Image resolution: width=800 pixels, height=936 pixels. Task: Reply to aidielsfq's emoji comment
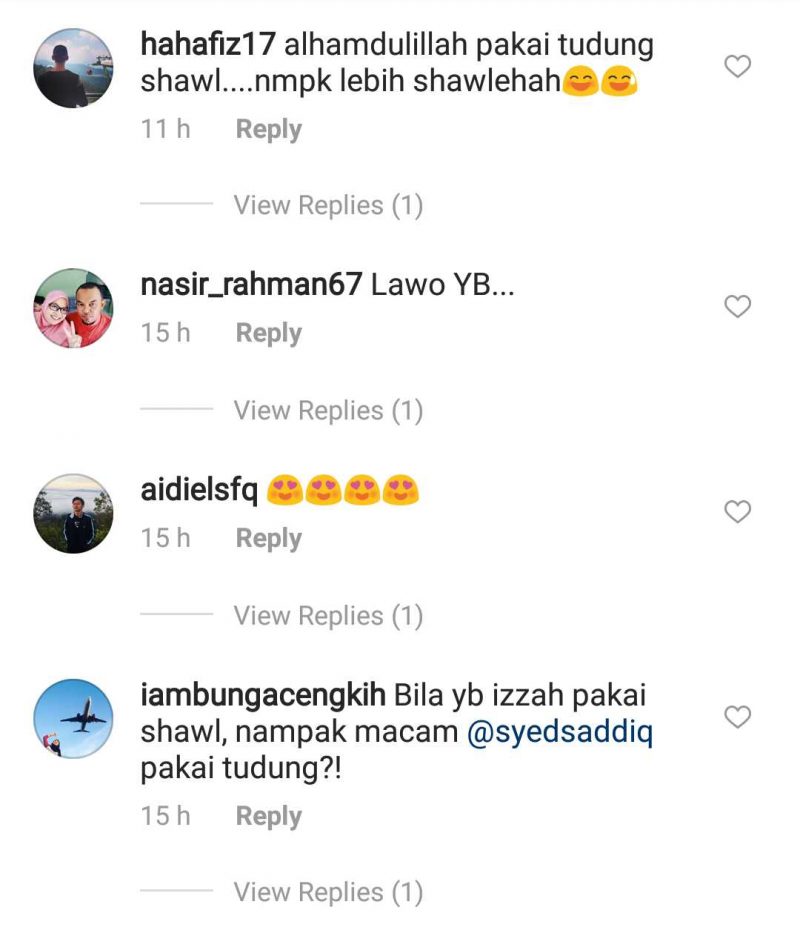tap(269, 538)
